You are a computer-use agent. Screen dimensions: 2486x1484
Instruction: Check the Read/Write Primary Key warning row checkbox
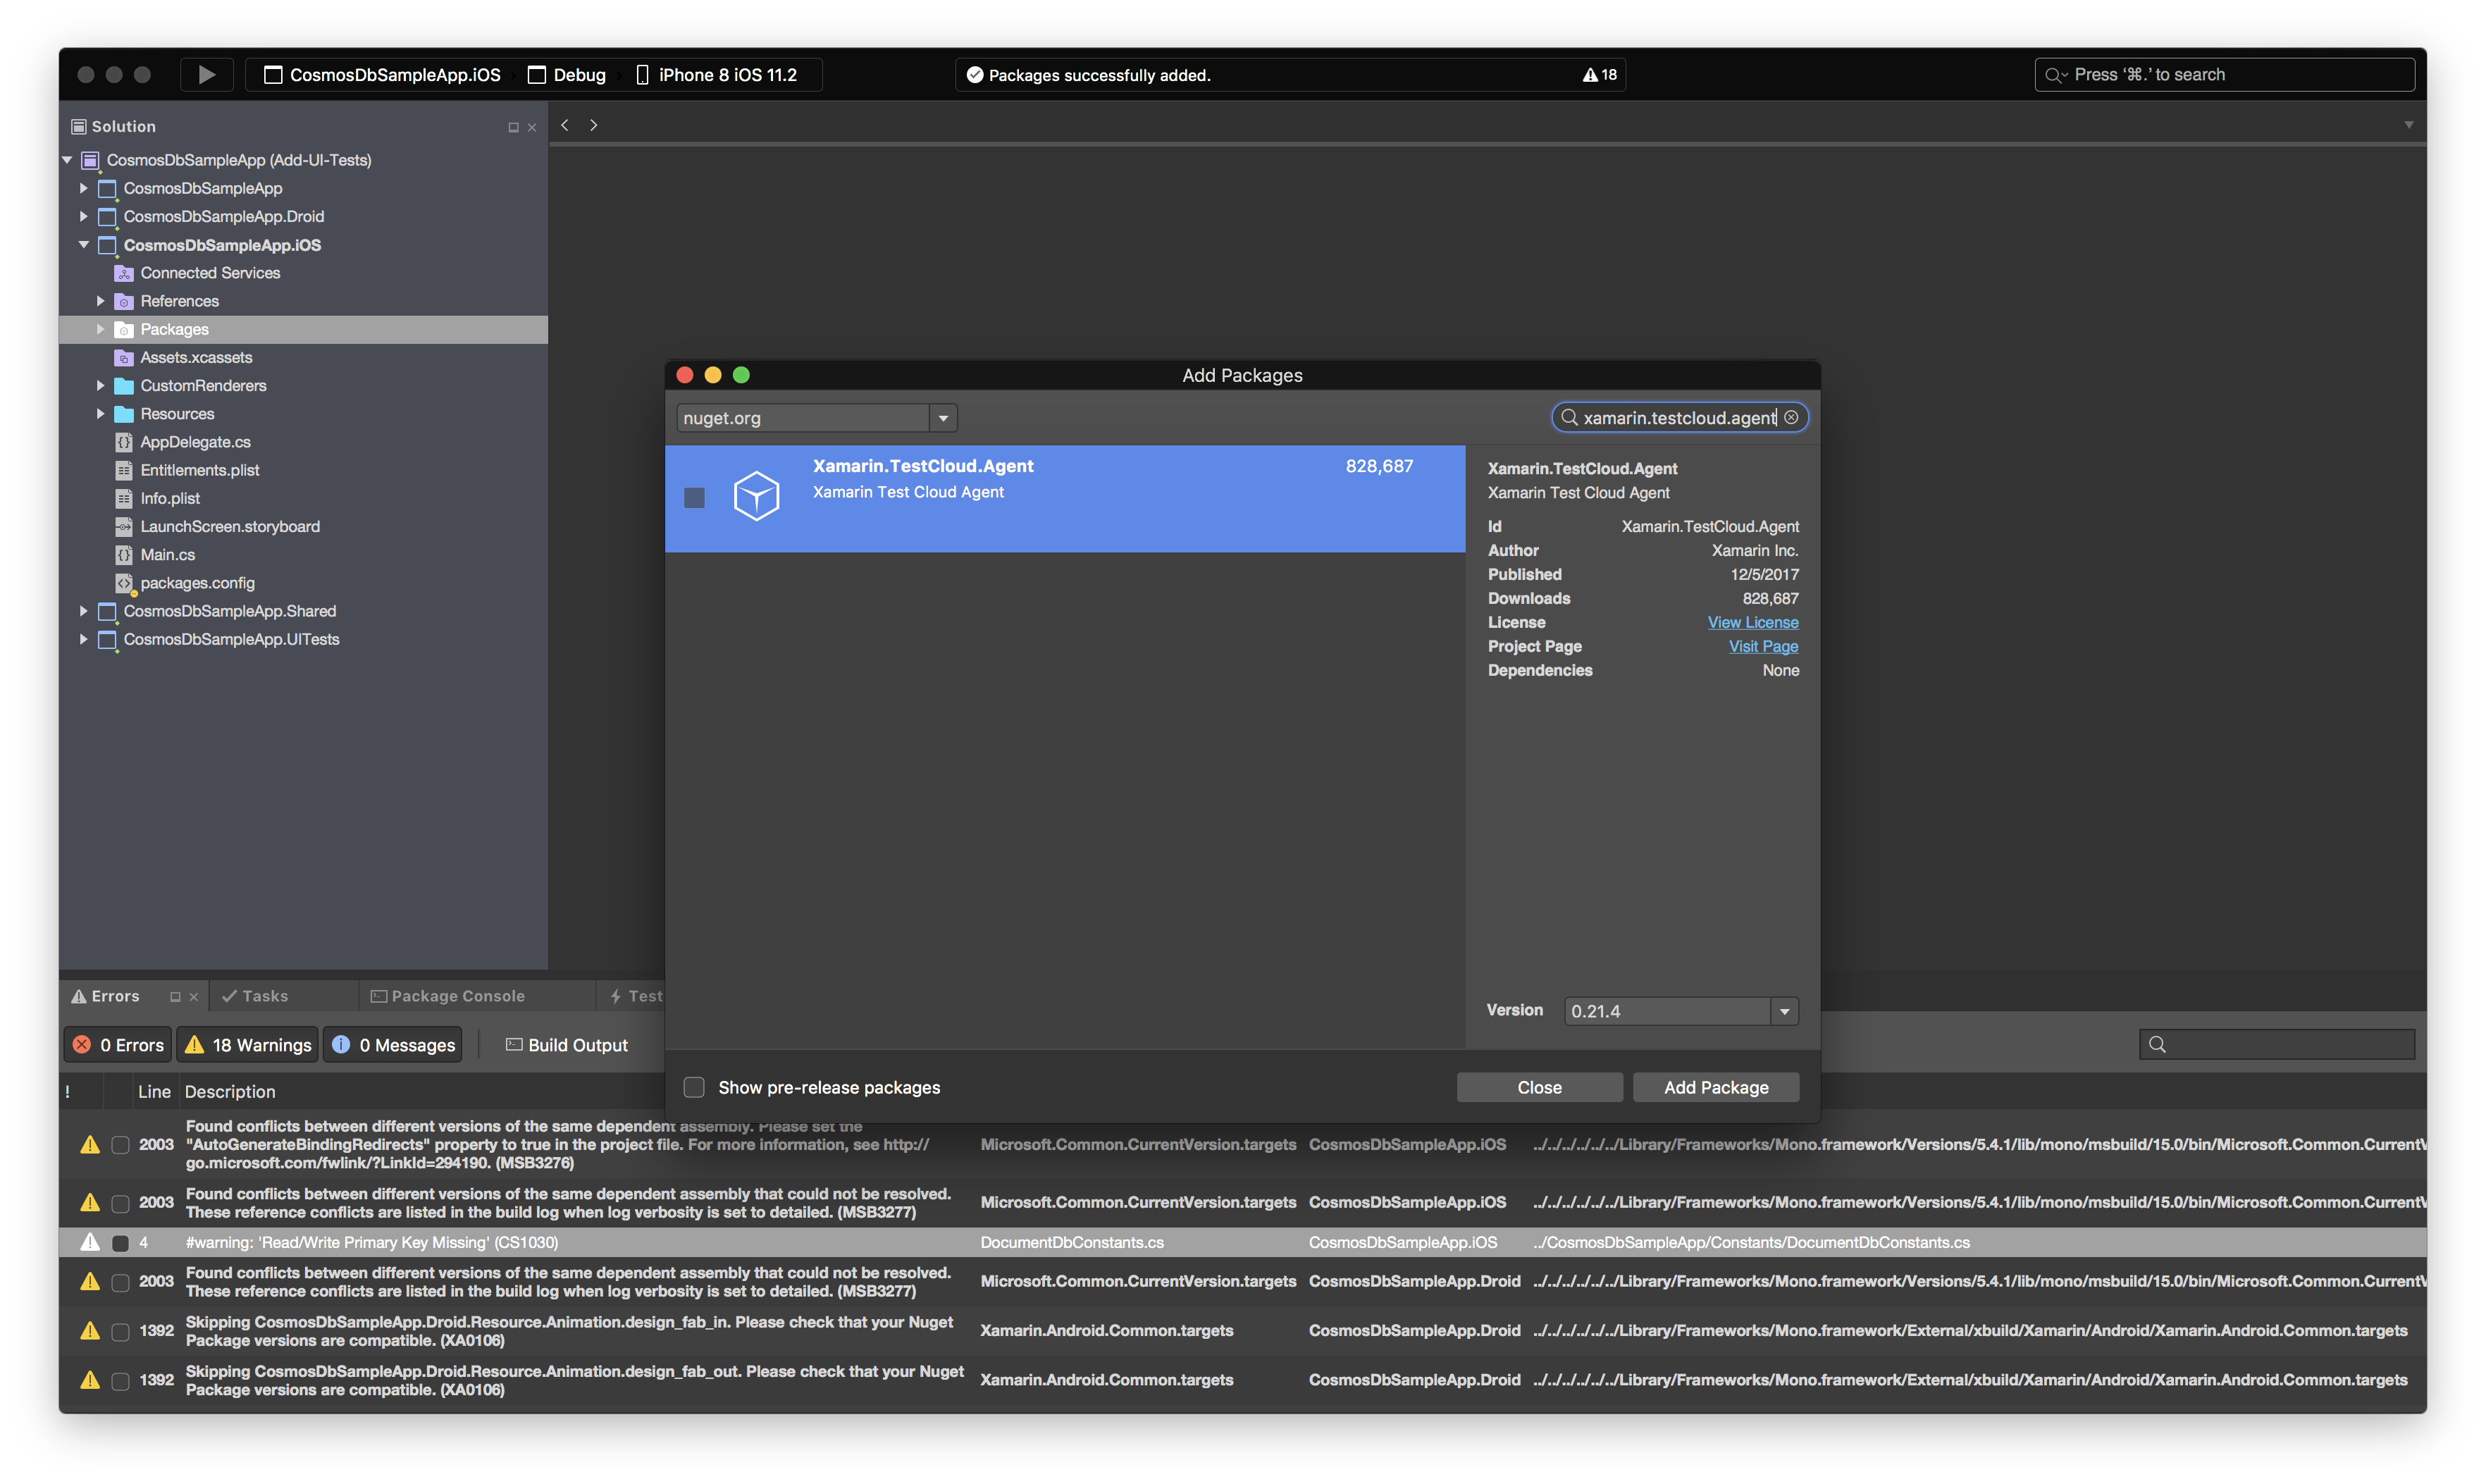tap(121, 1243)
